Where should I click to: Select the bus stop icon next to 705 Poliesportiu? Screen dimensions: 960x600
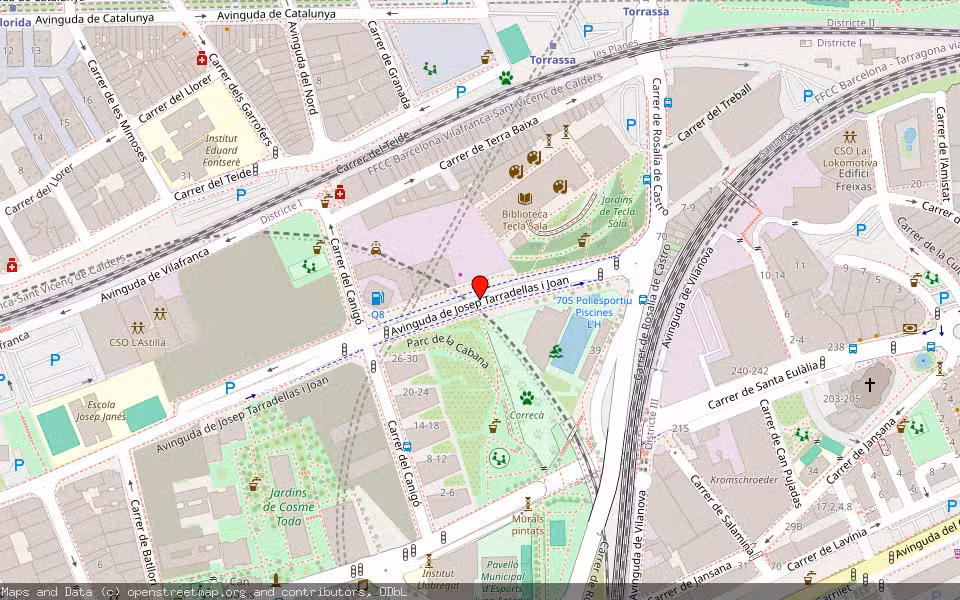[x=642, y=300]
